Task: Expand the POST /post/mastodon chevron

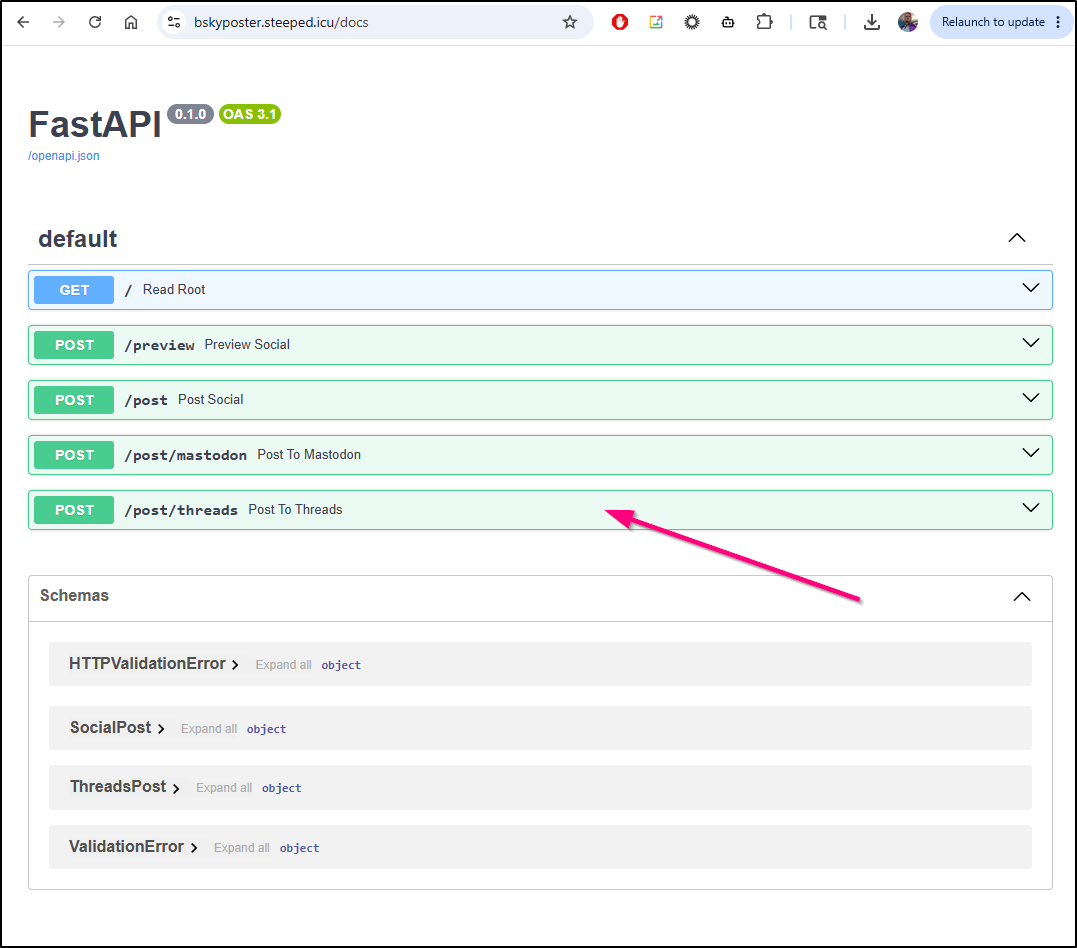Action: click(x=1030, y=453)
